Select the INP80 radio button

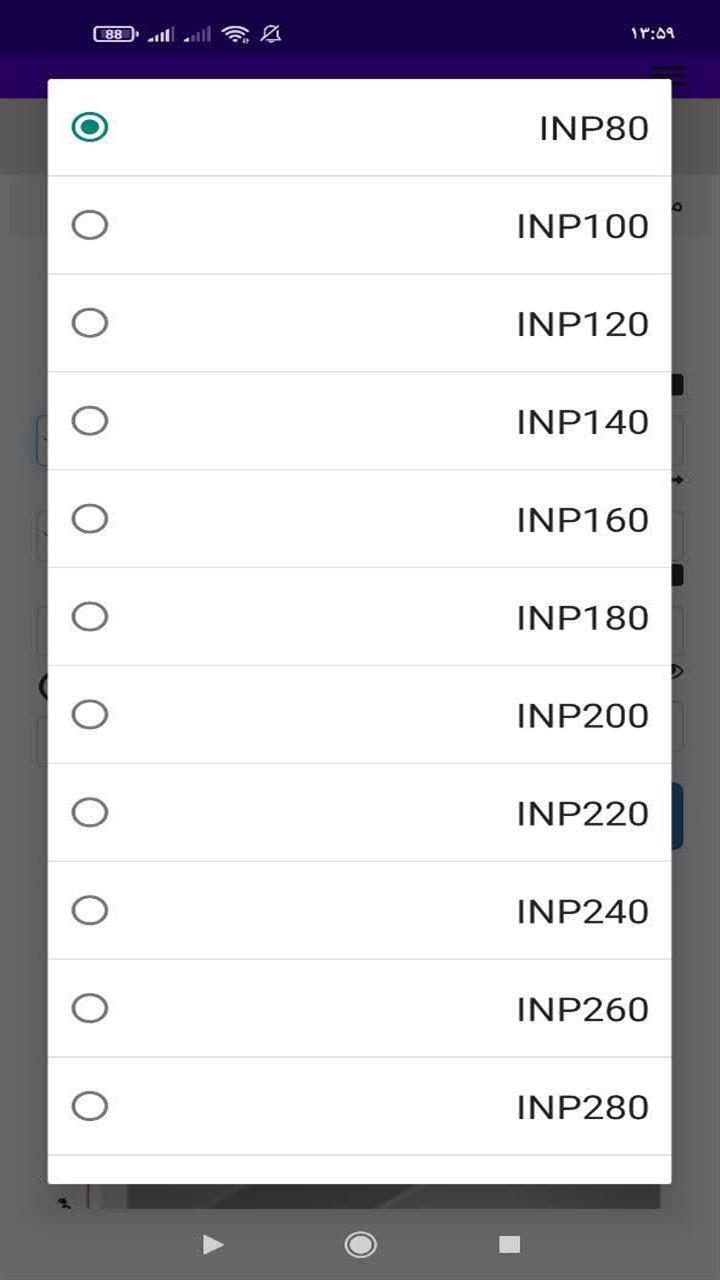90,127
